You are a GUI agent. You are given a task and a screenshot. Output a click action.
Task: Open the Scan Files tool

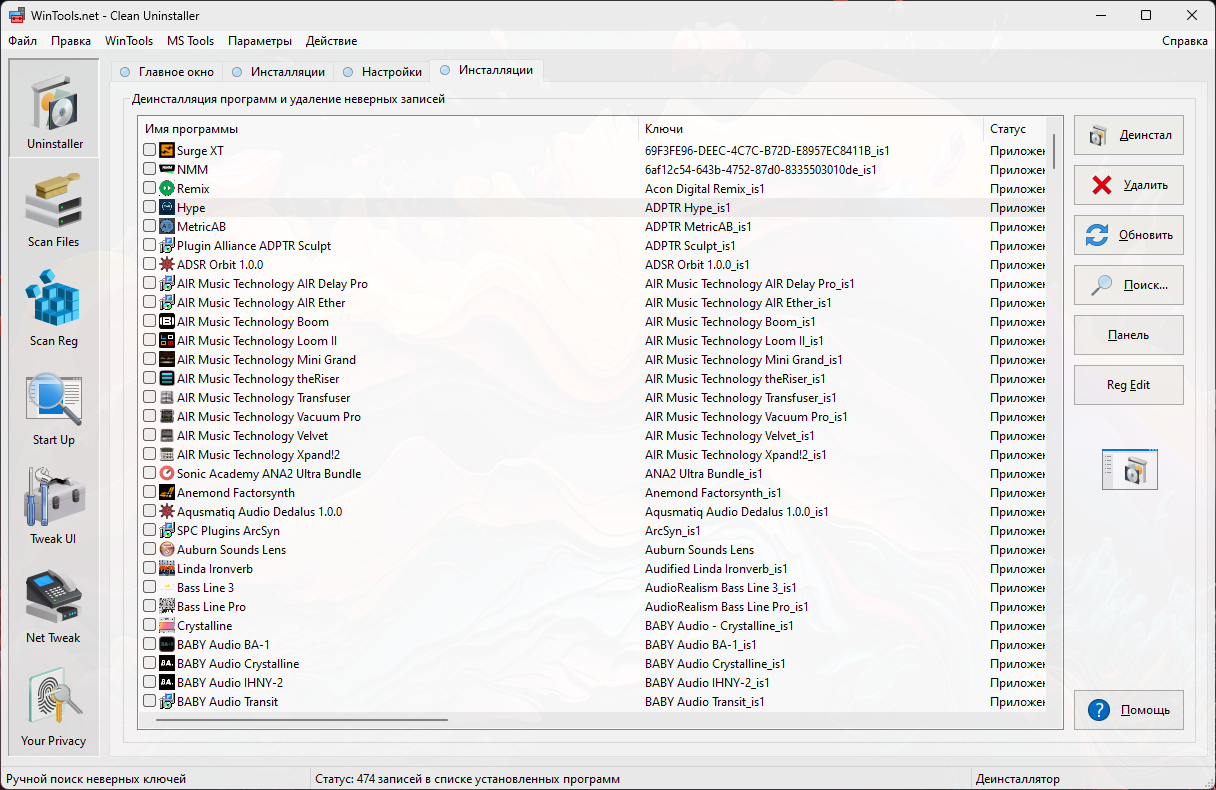[54, 208]
